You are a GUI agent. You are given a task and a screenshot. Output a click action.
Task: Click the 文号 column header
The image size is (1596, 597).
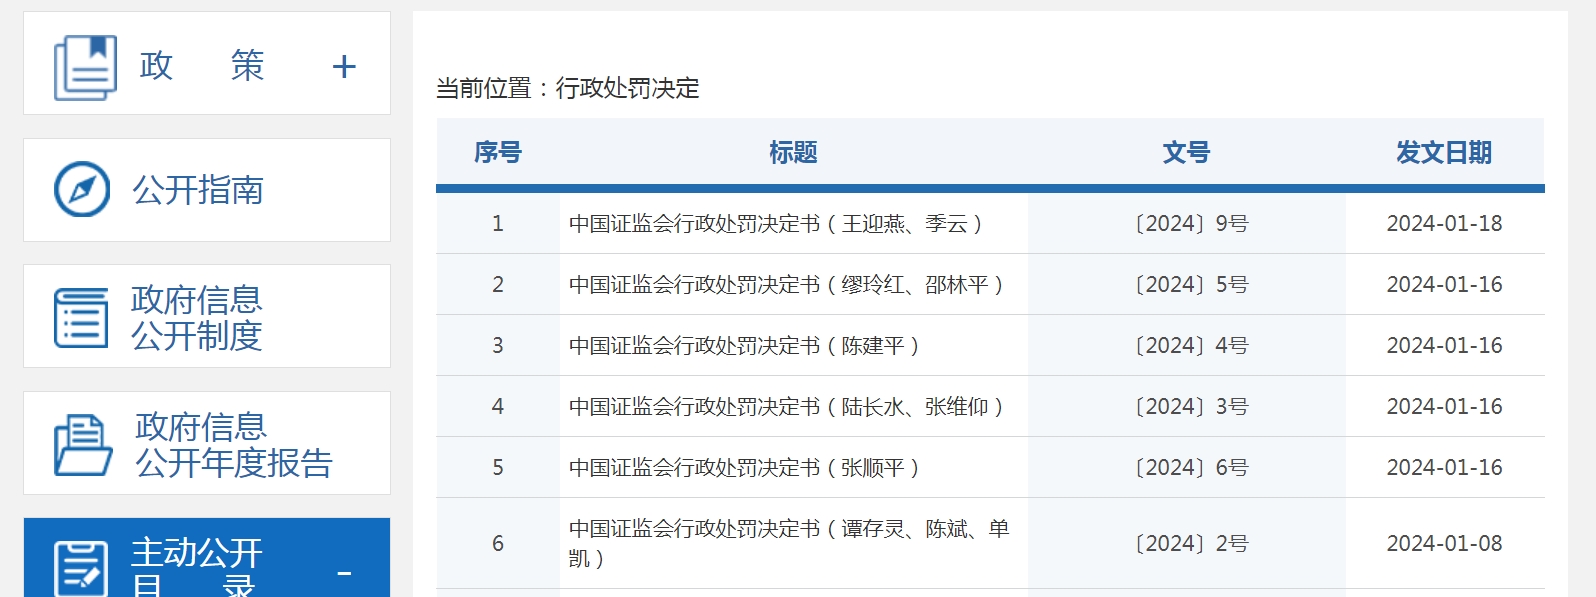point(1186,153)
